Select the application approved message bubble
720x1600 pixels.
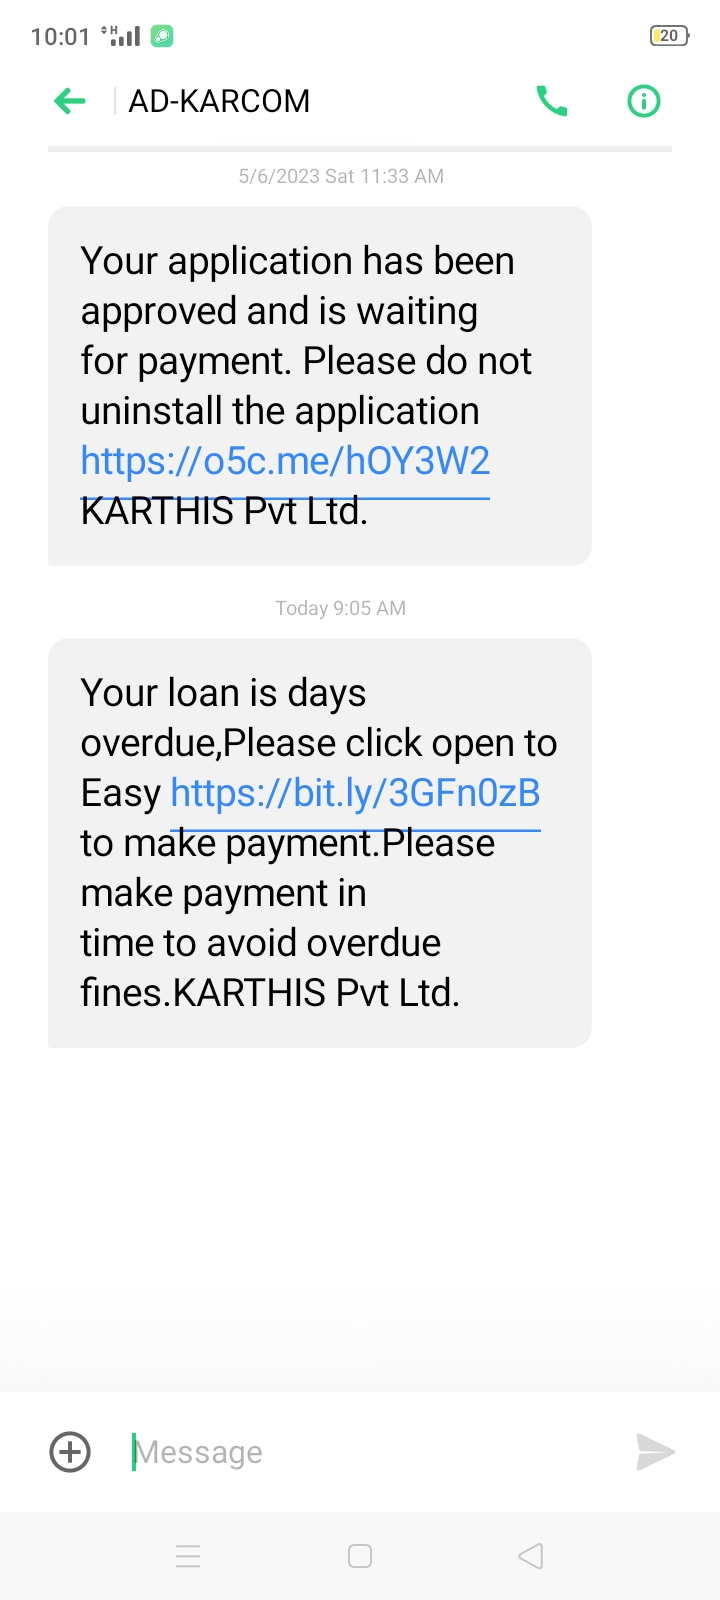coord(320,386)
